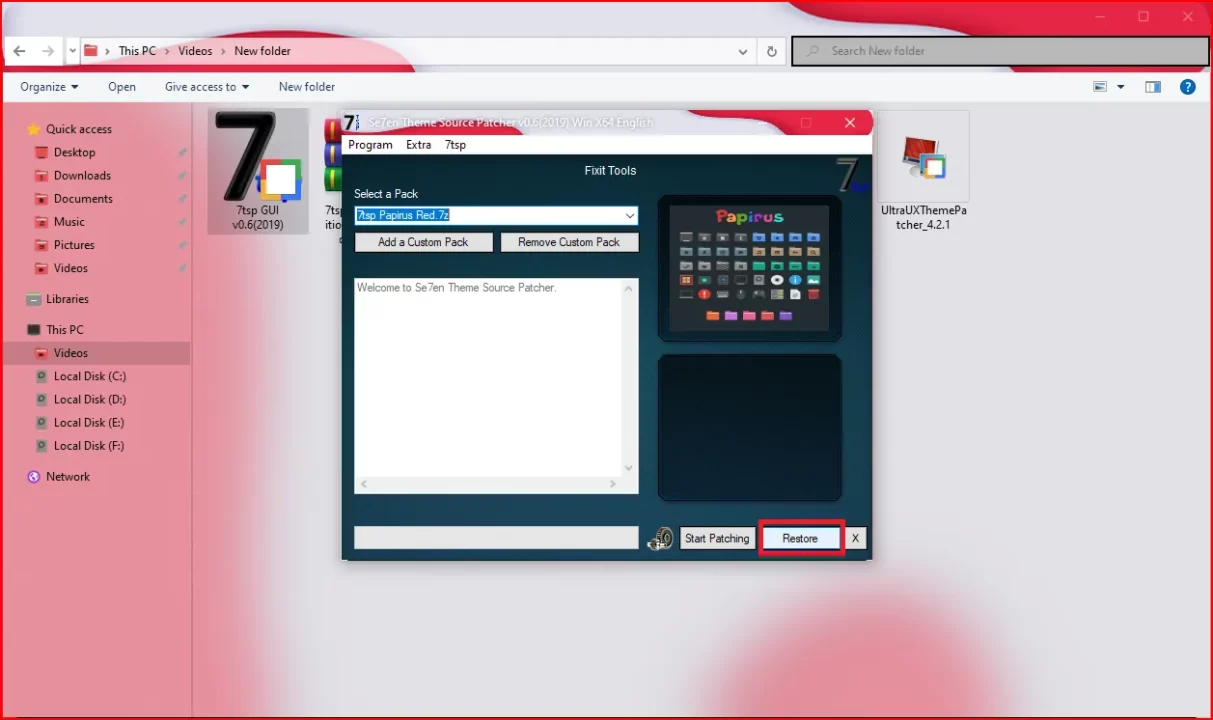
Task: Open recent locations dropdown beside Forward arrow
Action: point(73,51)
